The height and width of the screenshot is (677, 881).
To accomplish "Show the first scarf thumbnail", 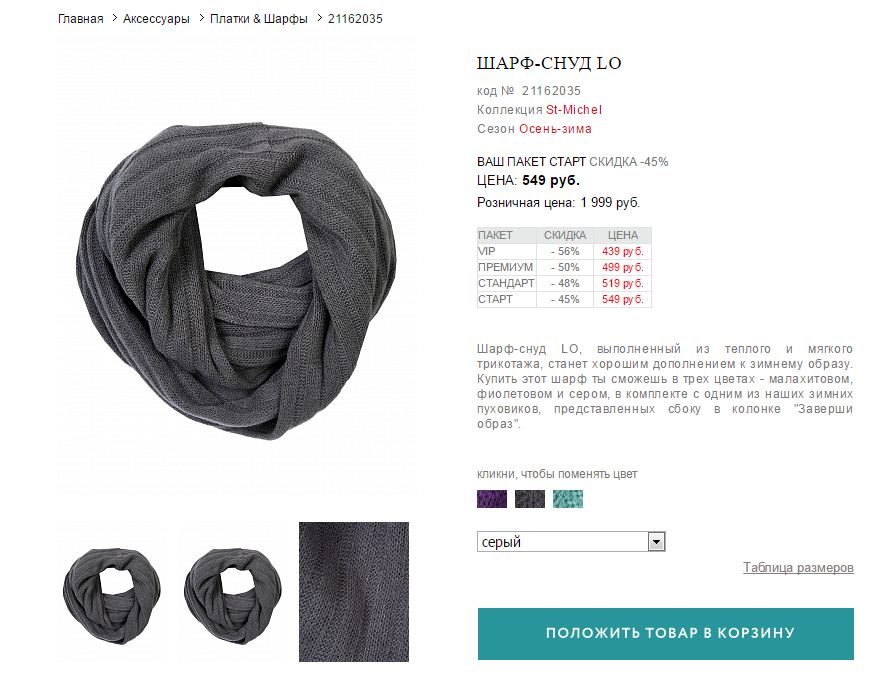I will click(x=111, y=596).
